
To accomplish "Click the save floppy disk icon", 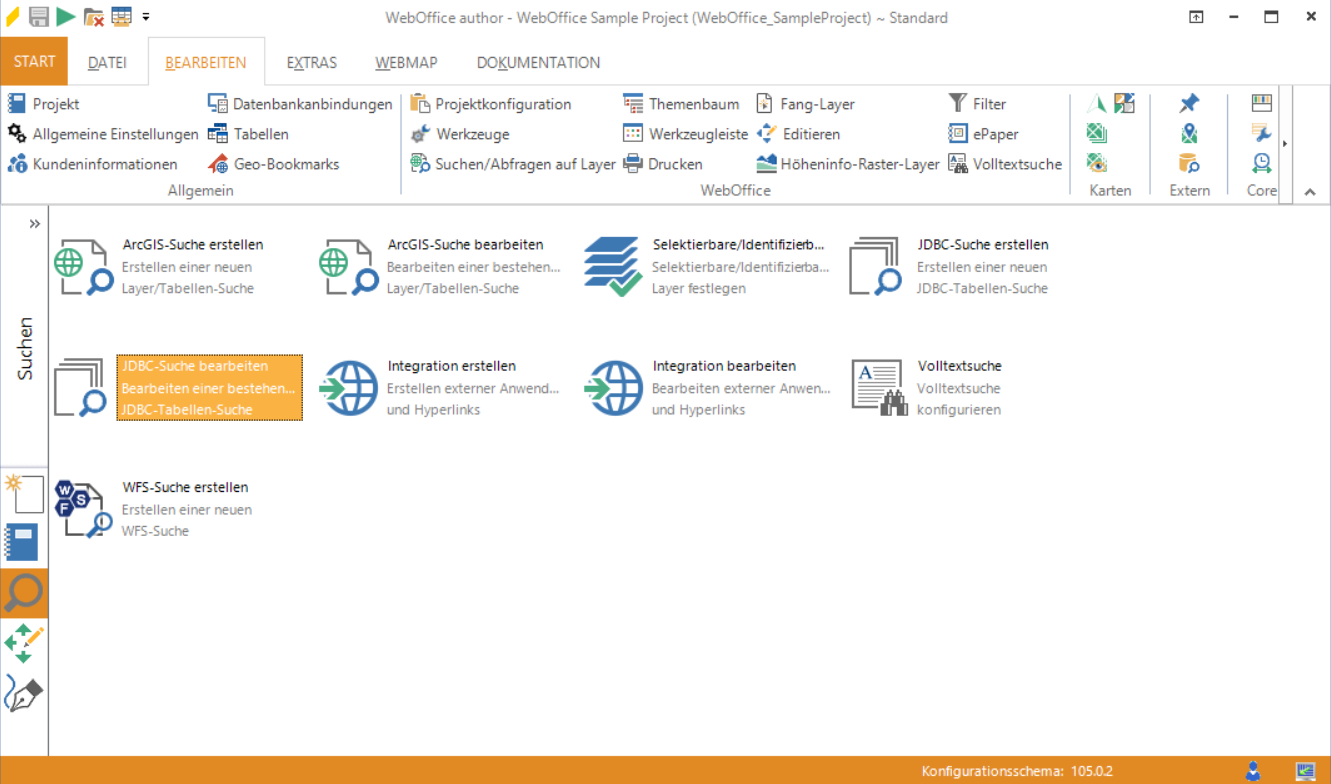I will (x=39, y=16).
